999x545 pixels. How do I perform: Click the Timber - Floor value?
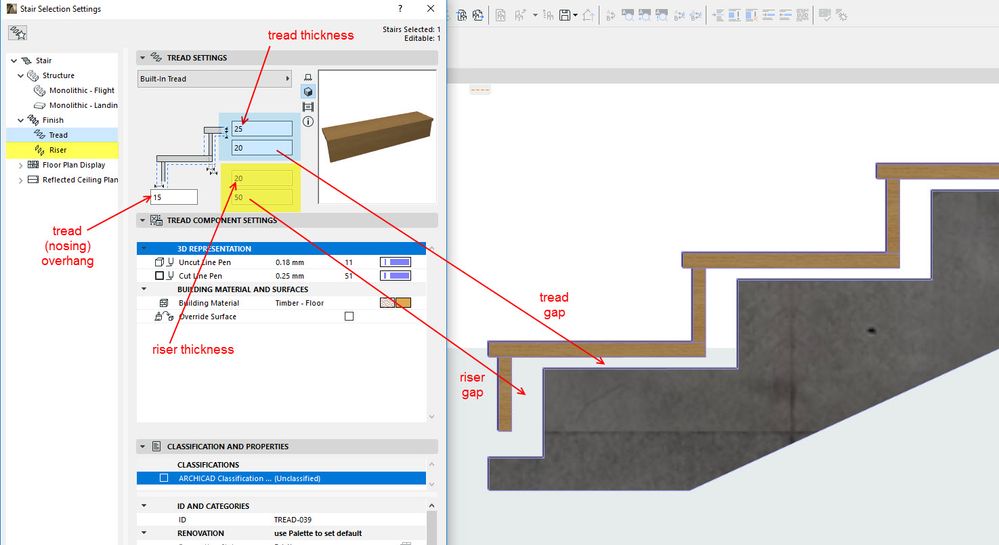[299, 303]
